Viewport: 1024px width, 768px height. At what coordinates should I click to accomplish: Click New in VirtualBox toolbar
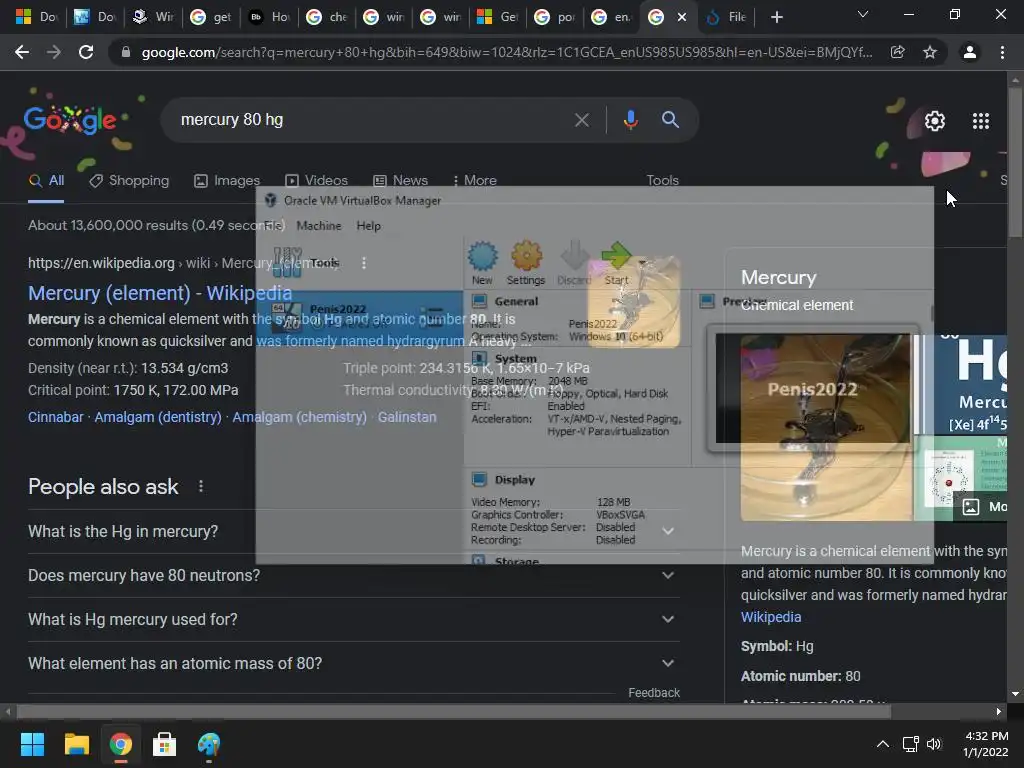point(483,263)
